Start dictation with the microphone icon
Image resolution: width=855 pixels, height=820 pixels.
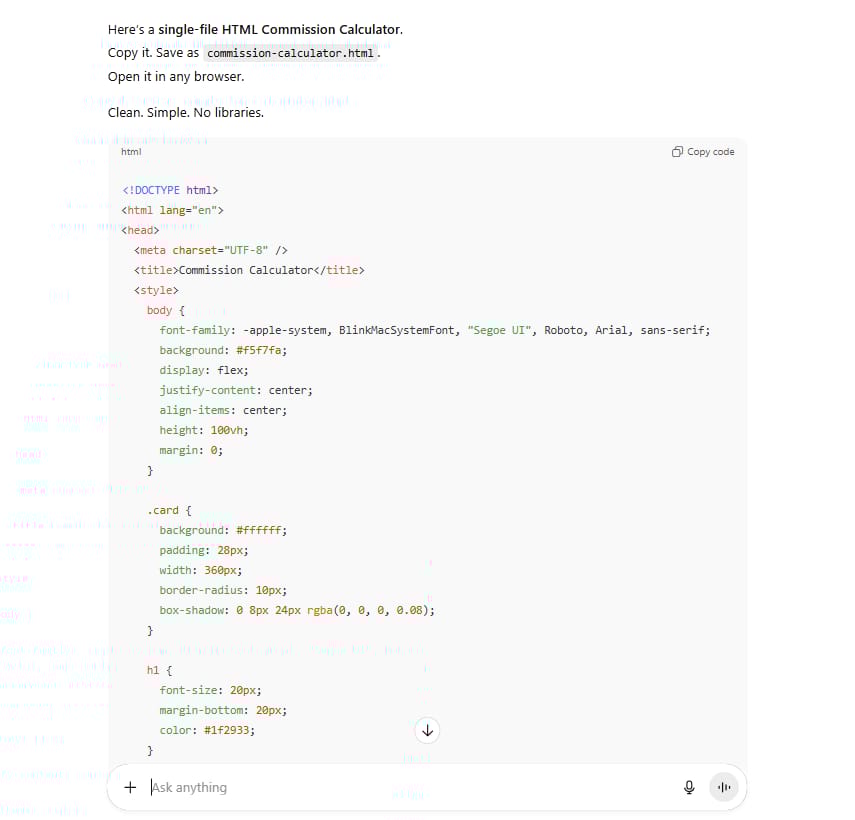(689, 787)
